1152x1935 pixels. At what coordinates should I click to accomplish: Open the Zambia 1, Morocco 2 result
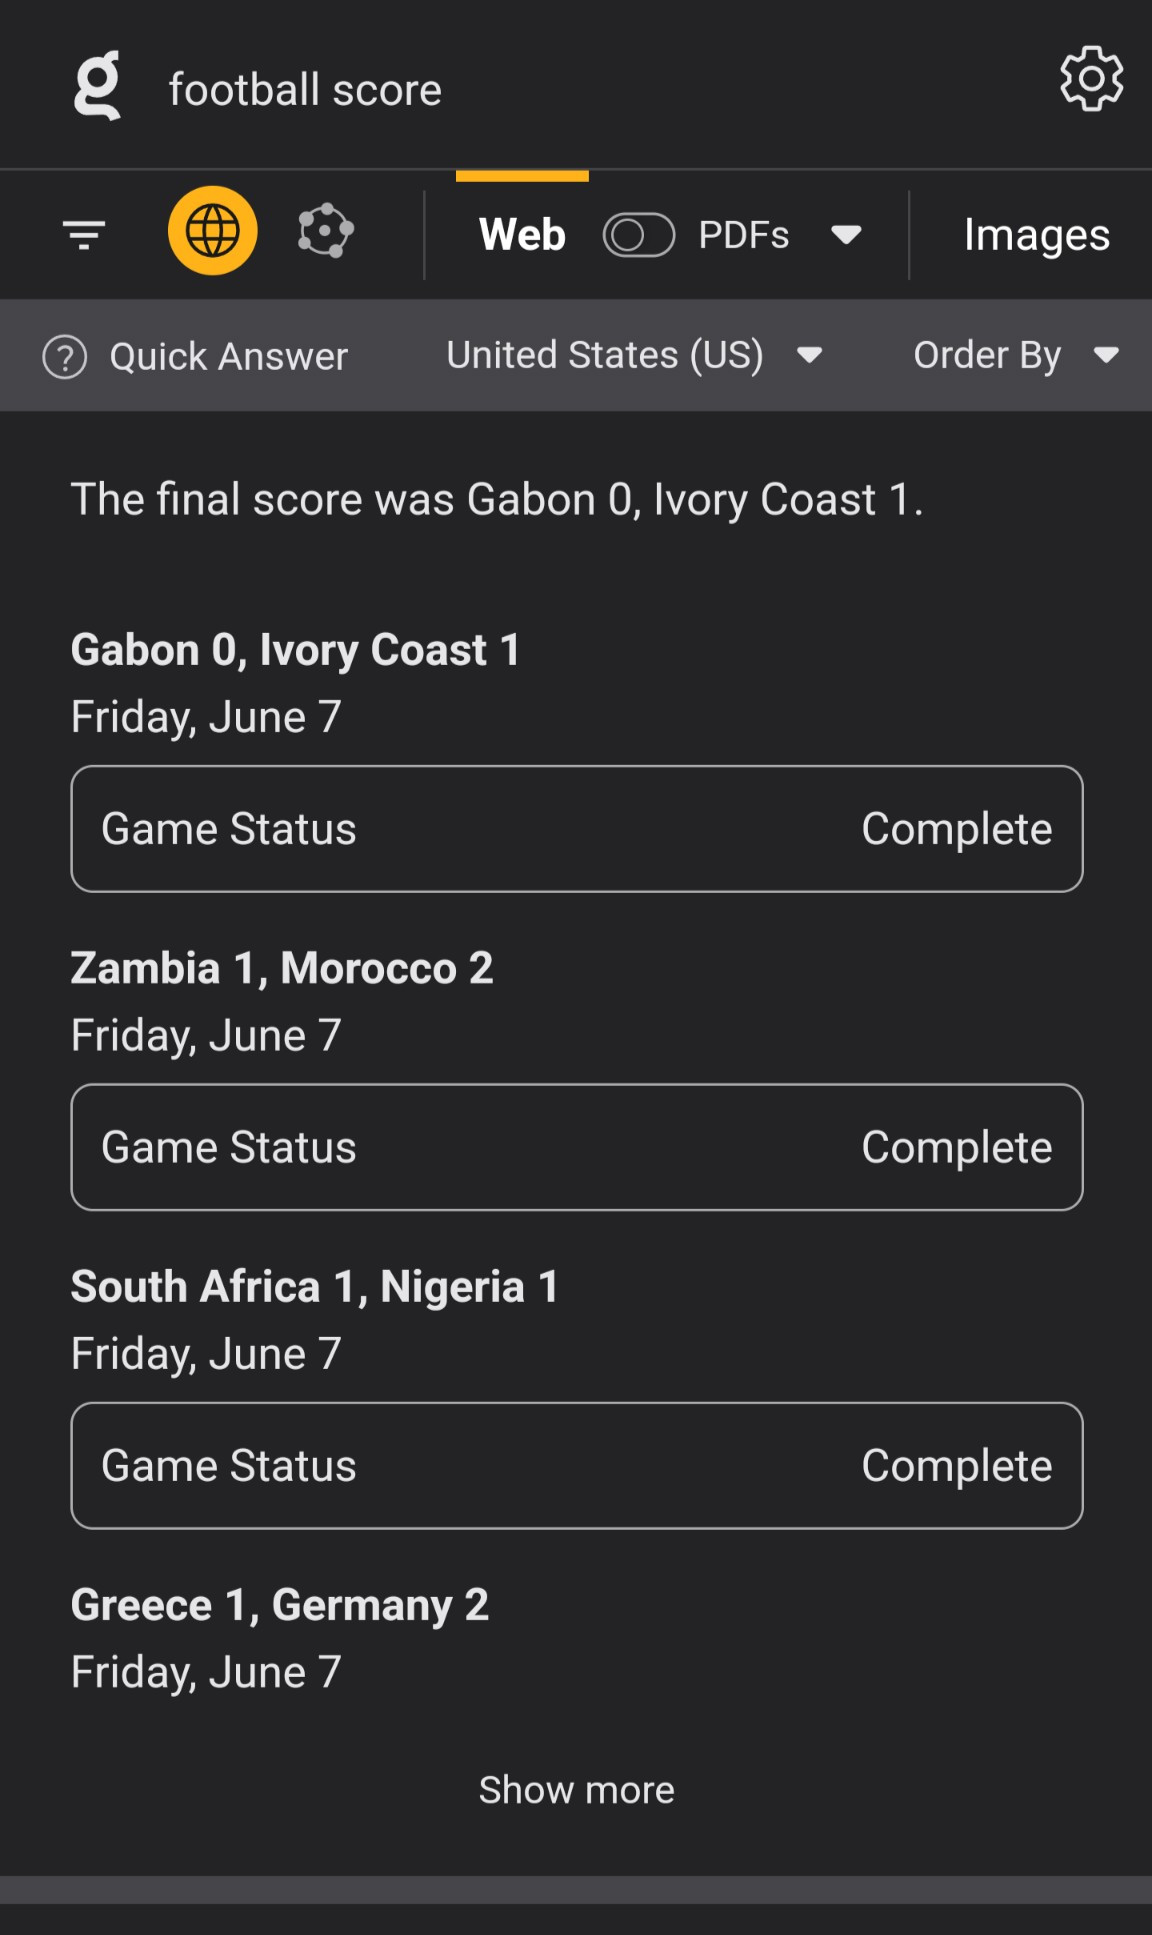(282, 969)
